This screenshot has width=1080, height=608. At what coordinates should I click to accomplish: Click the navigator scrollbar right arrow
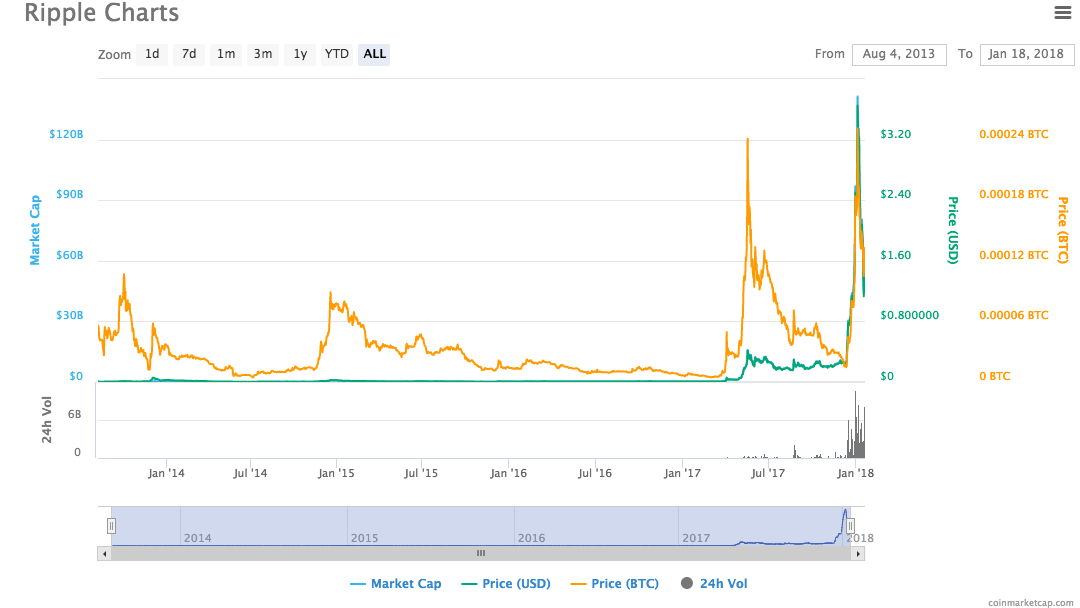coord(858,554)
